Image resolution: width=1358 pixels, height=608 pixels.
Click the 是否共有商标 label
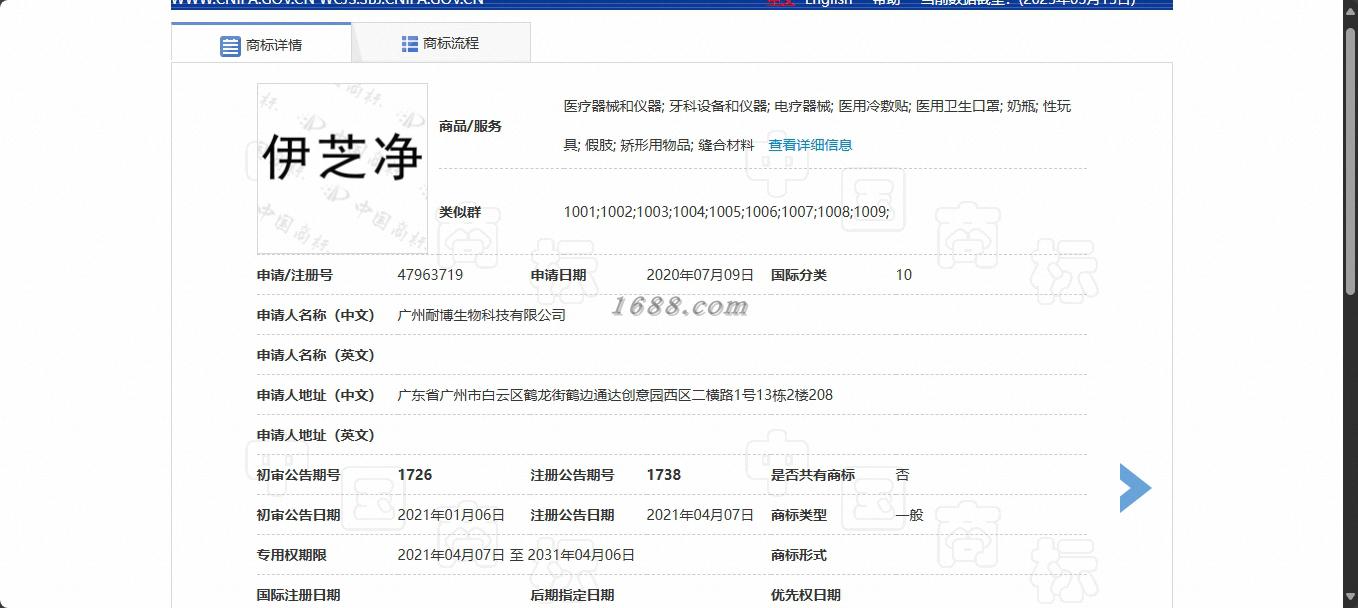click(813, 475)
